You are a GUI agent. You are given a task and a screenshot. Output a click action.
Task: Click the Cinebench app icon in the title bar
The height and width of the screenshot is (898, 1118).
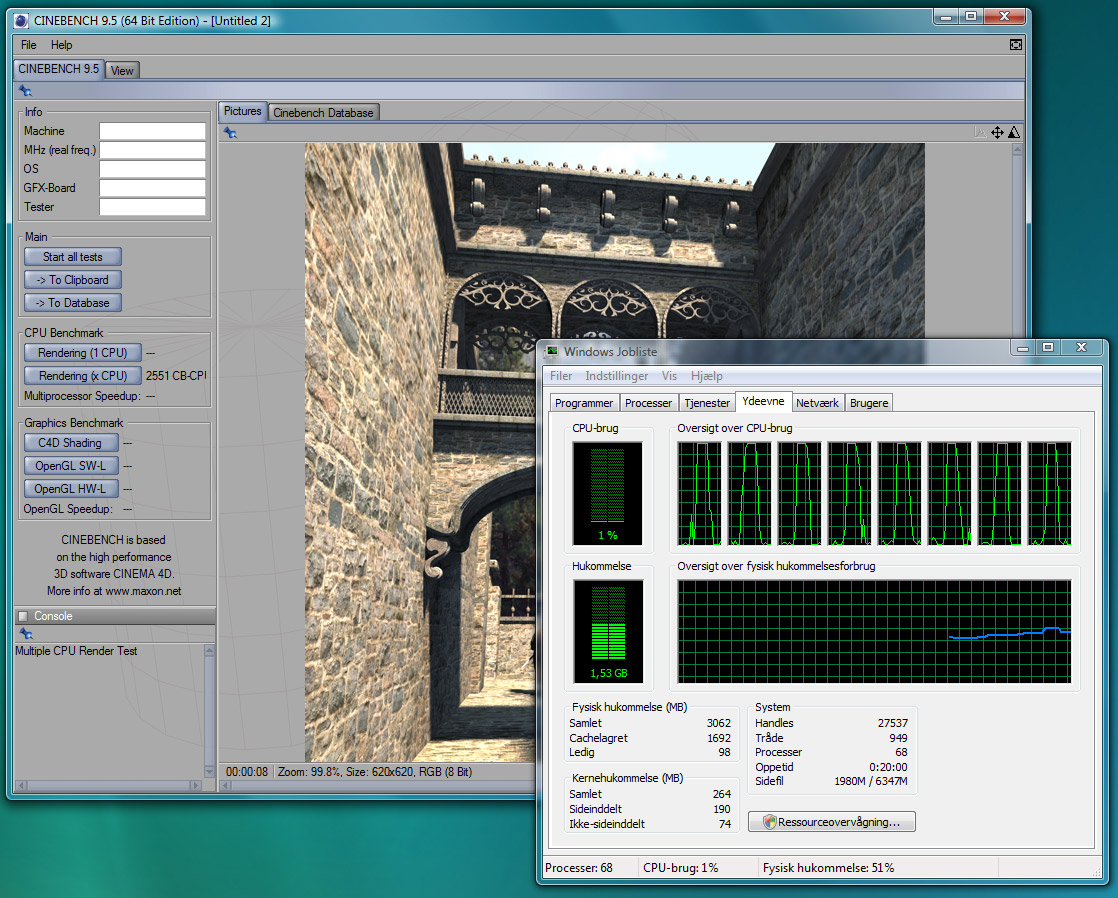[x=21, y=20]
